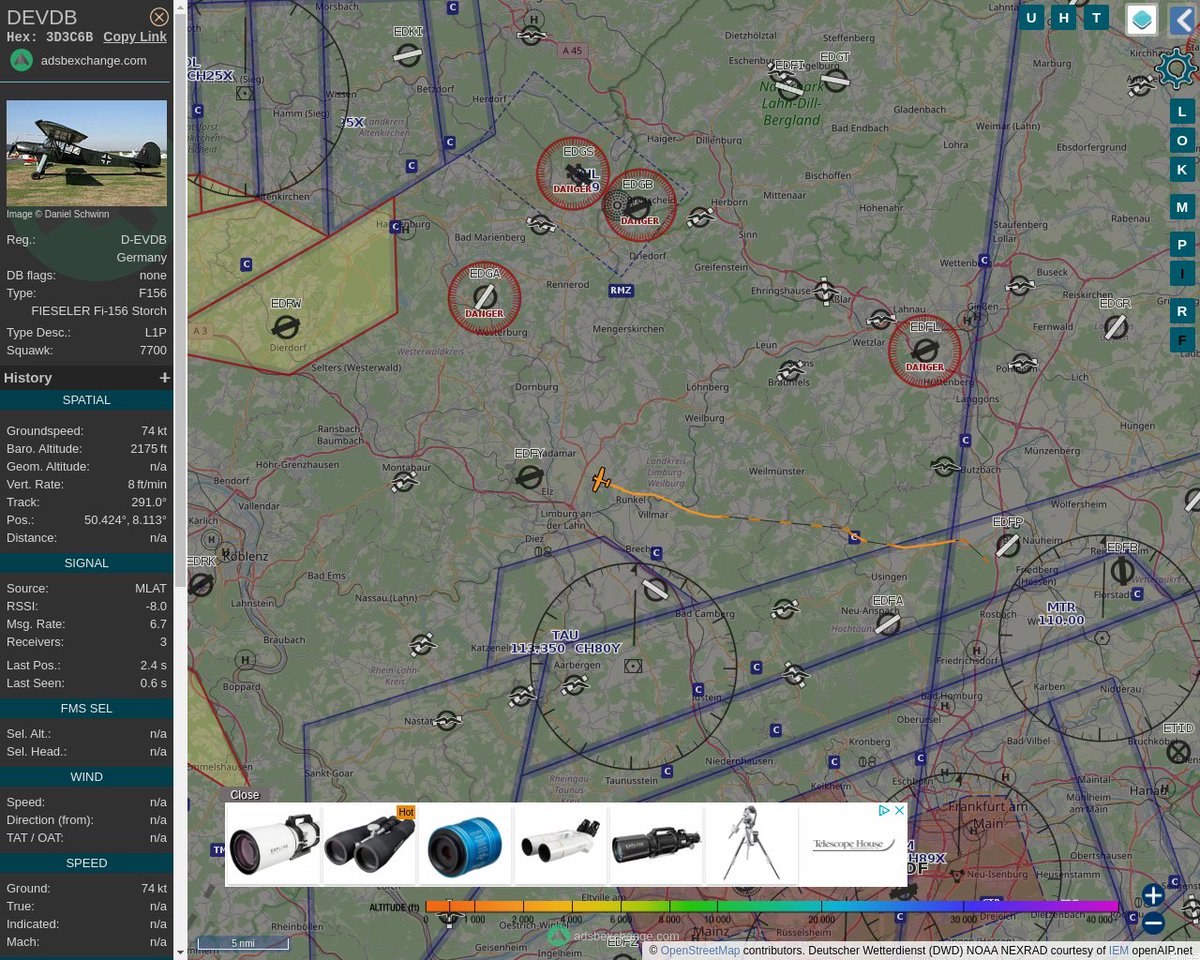
Task: Click the Copy Link button
Action: pyautogui.click(x=135, y=37)
